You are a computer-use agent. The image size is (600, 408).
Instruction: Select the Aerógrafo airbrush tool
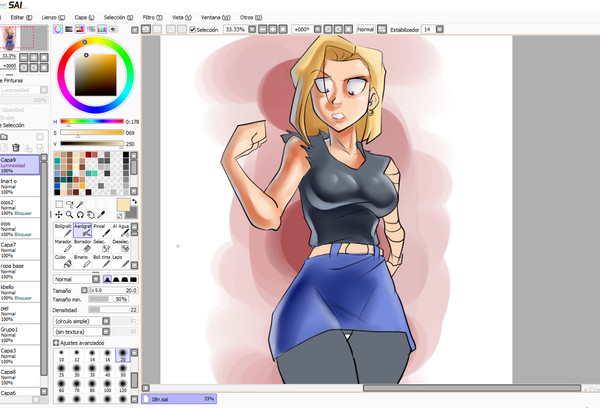82,230
